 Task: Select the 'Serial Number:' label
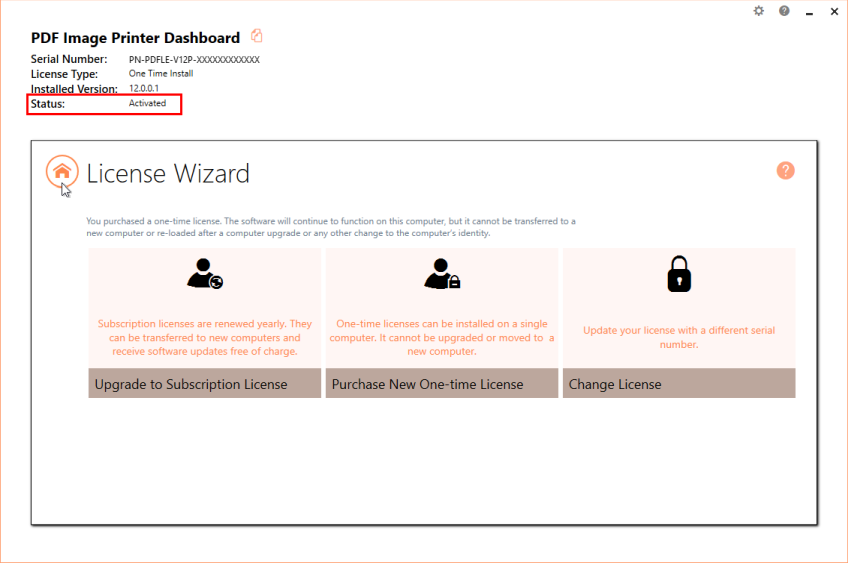pos(69,59)
